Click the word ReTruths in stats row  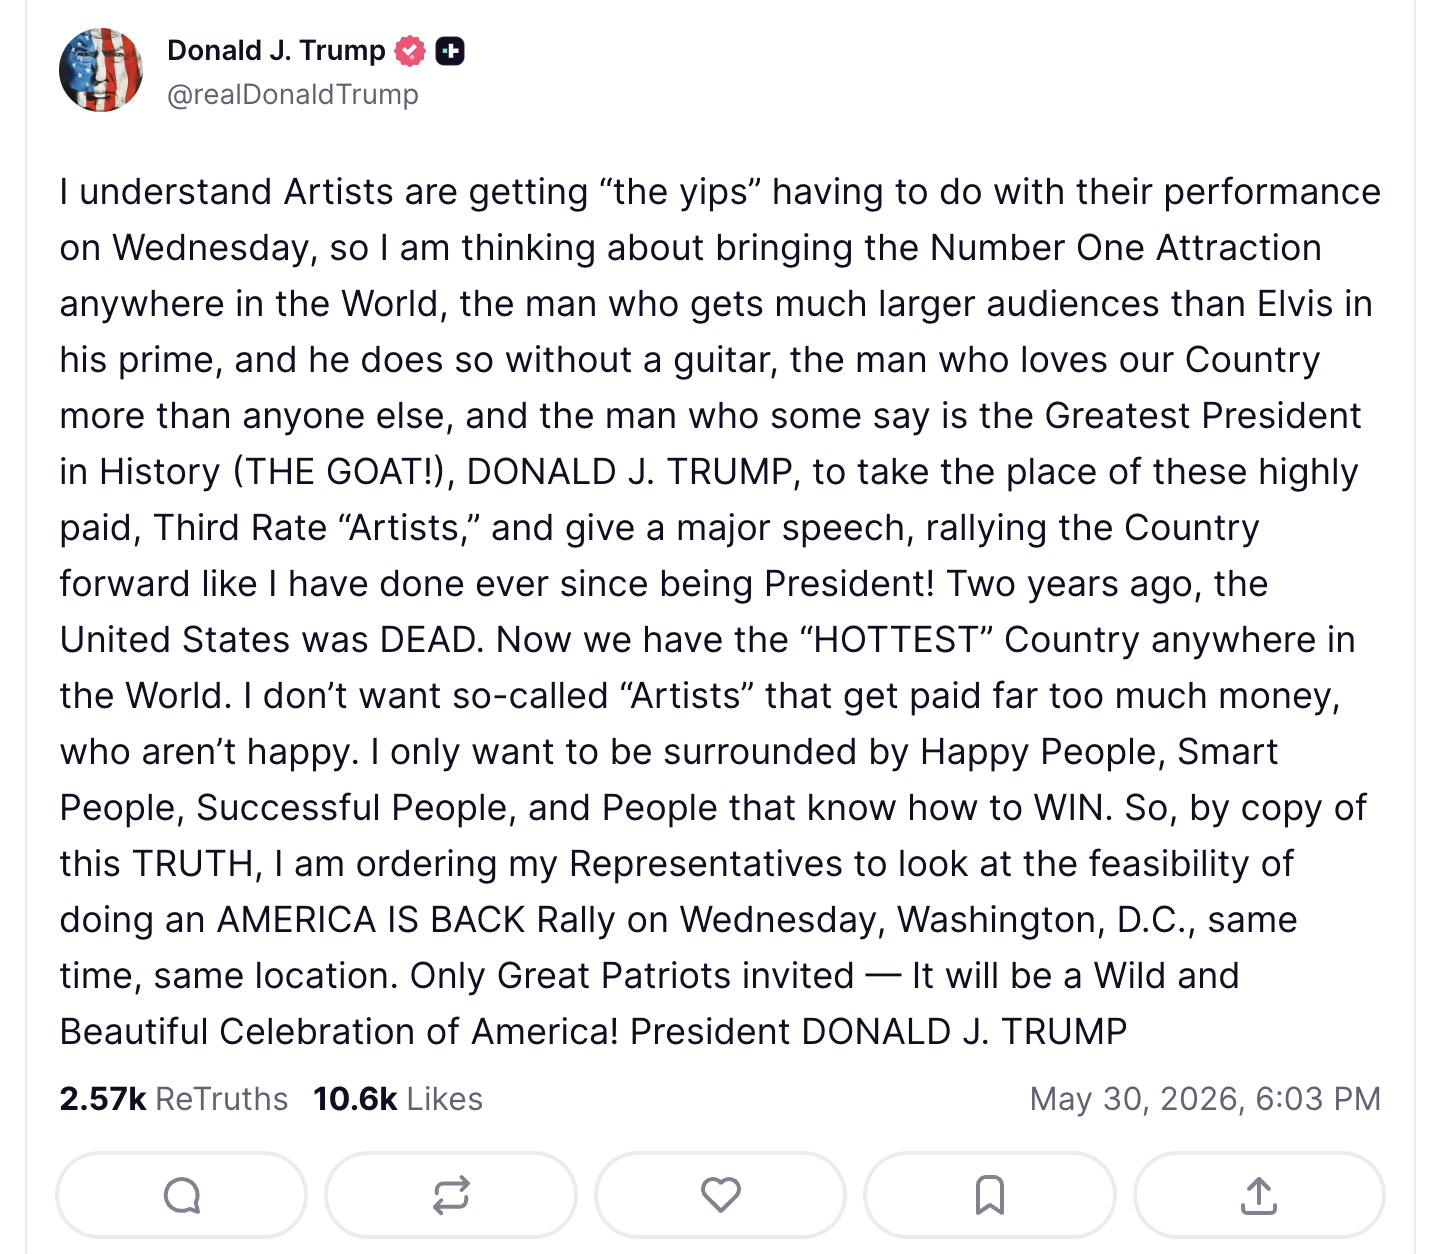click(222, 1099)
